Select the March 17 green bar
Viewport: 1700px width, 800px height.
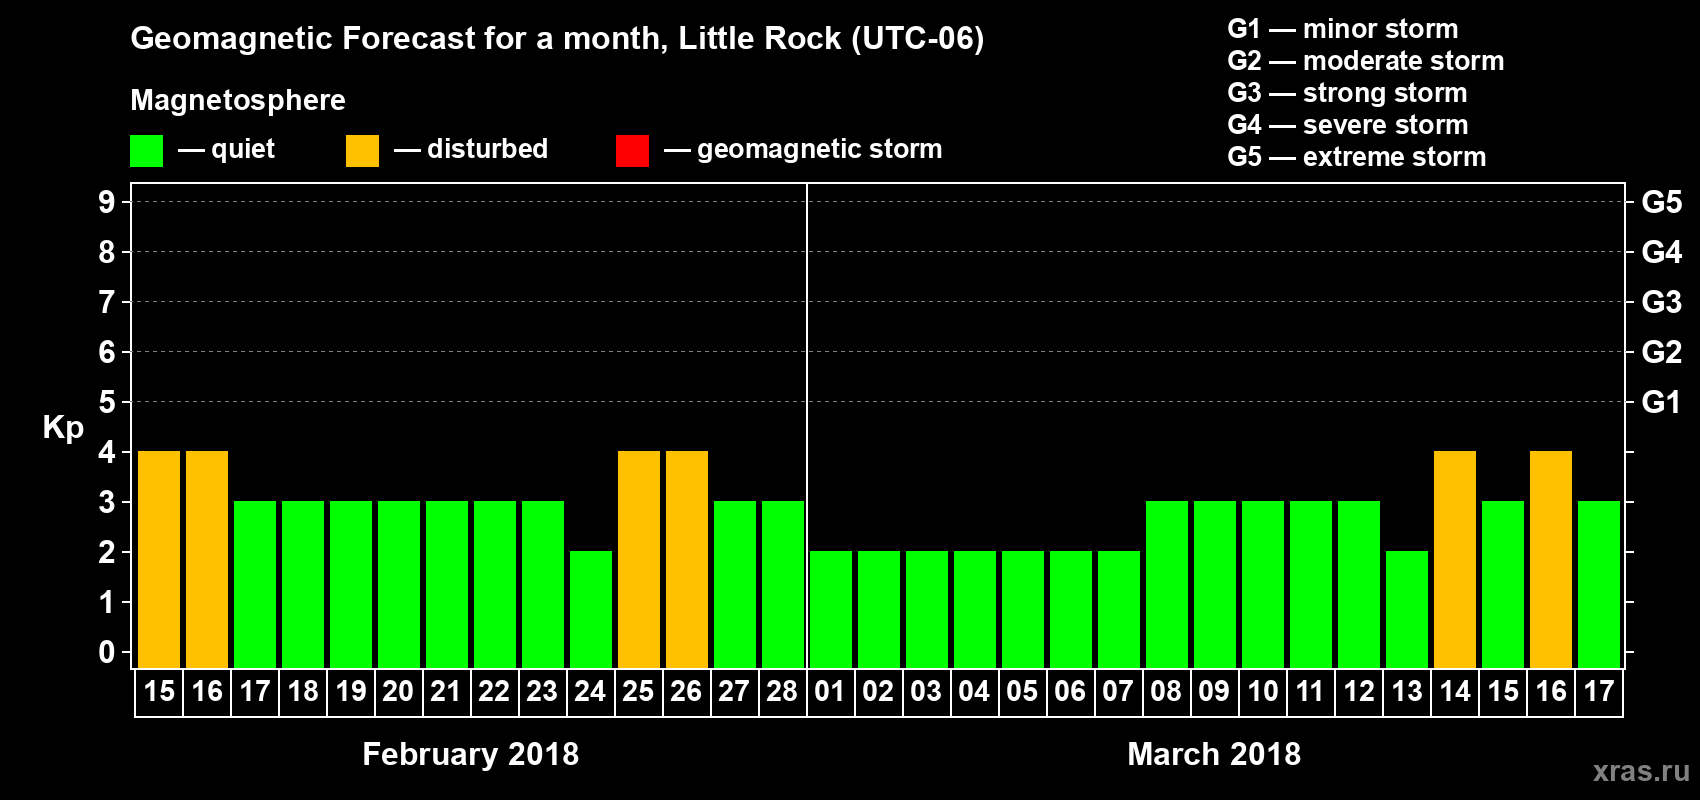click(1599, 584)
